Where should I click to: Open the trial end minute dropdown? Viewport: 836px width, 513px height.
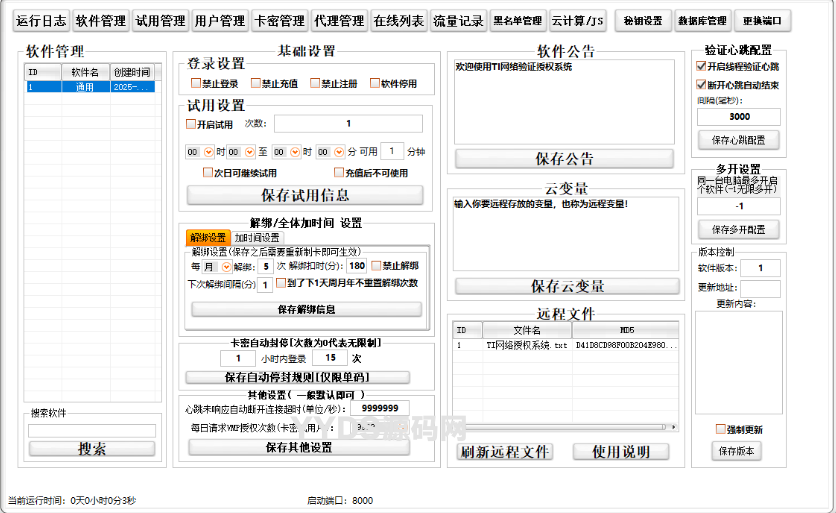tap(338, 152)
